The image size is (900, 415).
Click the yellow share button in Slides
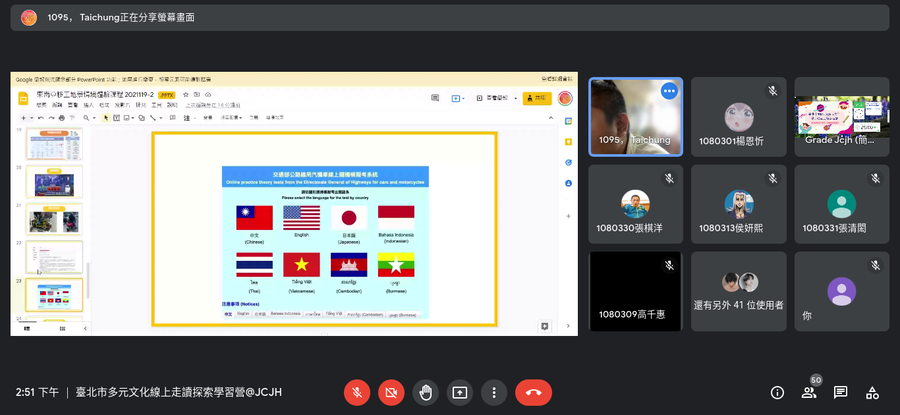click(539, 98)
